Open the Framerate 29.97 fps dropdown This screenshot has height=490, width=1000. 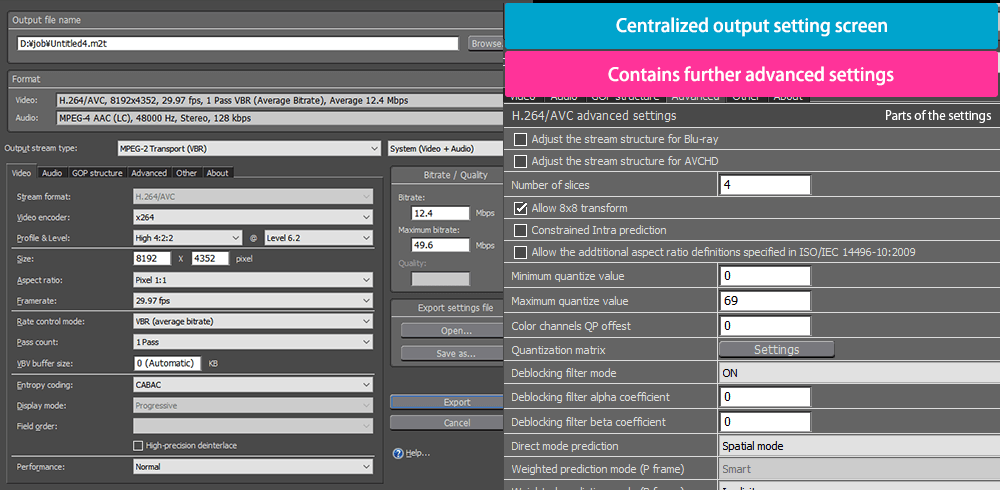coord(253,301)
